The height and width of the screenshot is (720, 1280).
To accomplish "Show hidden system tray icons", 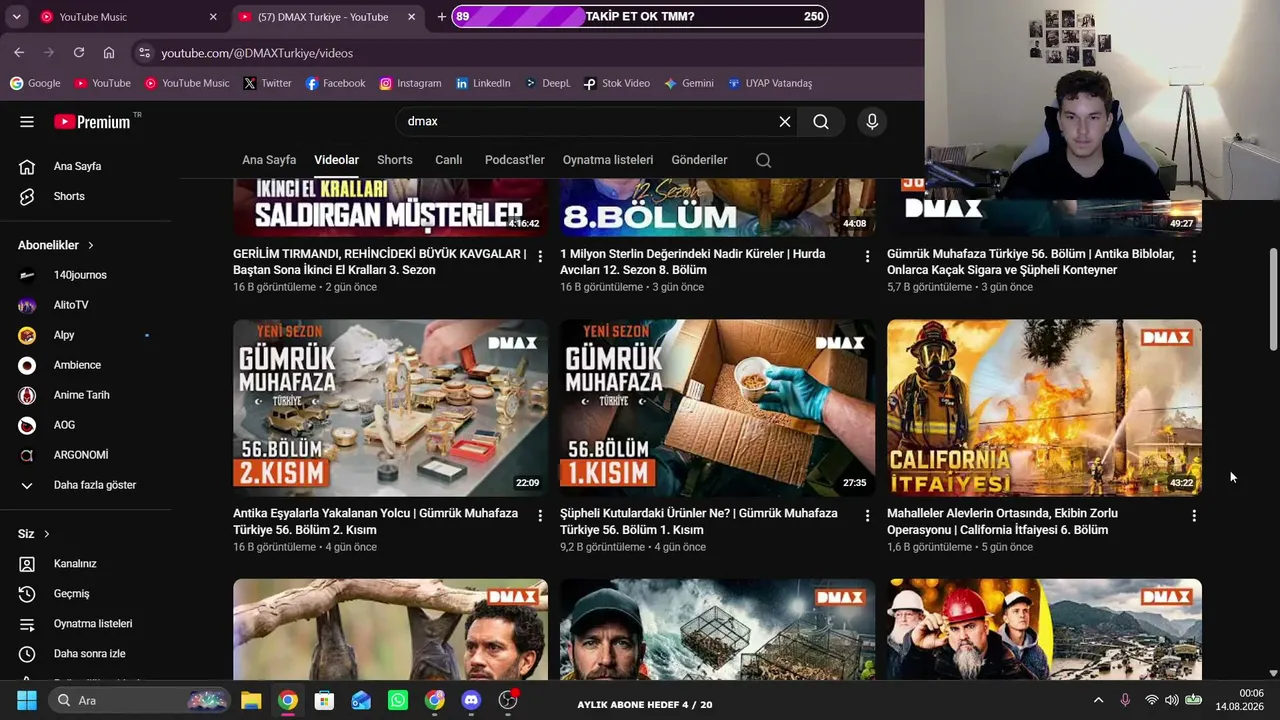I will (x=1098, y=700).
